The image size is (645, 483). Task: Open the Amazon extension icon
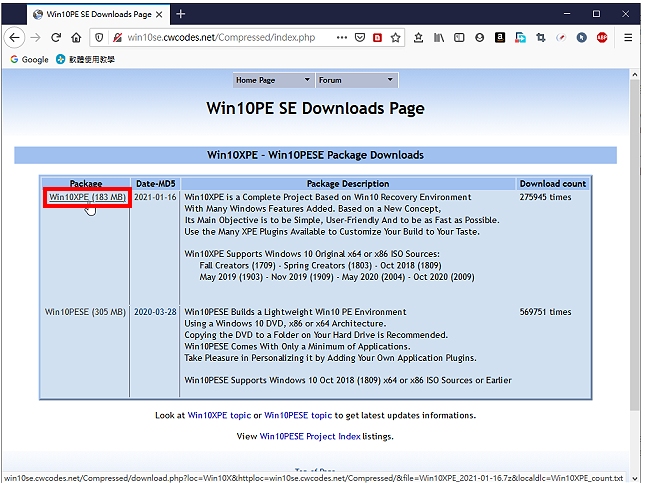pos(500,38)
